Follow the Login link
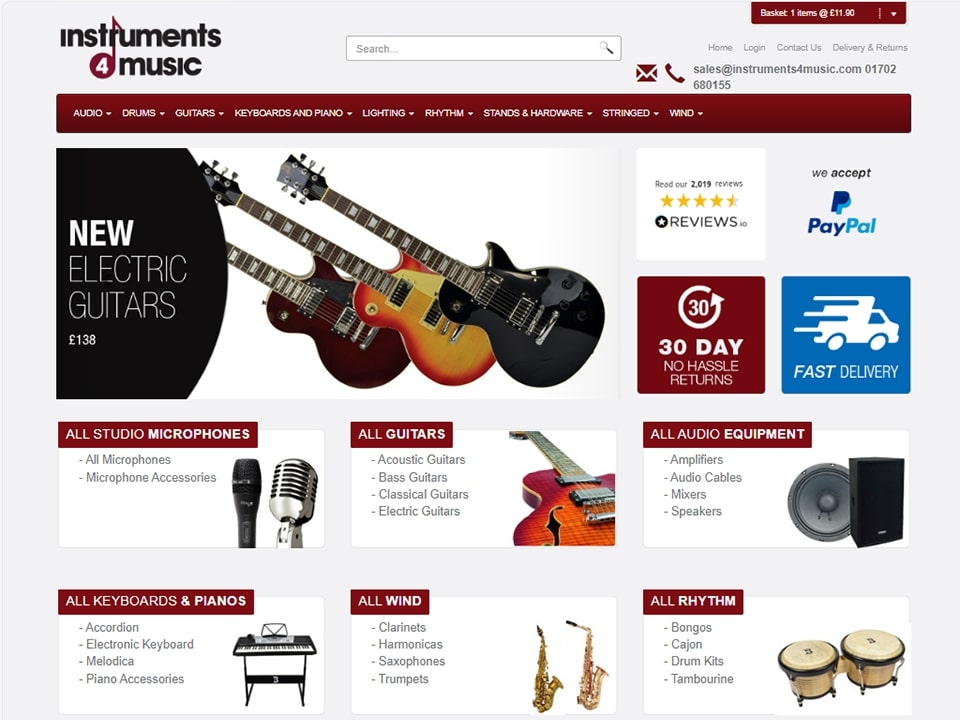This screenshot has width=960, height=720. pyautogui.click(x=754, y=47)
